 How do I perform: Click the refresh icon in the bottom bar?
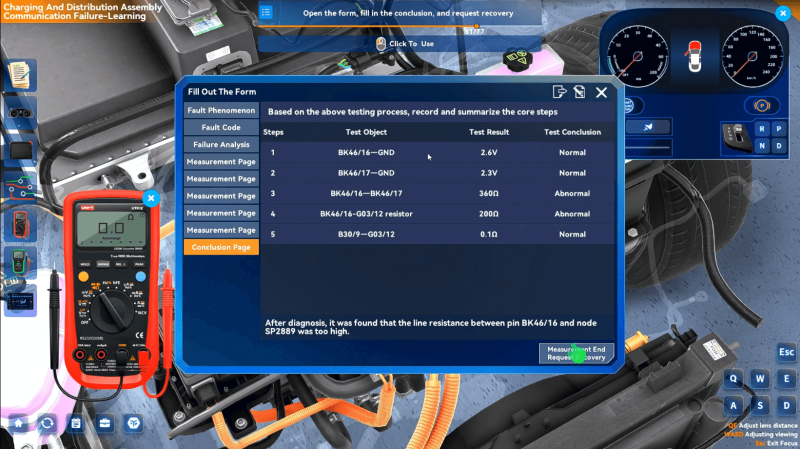point(47,423)
